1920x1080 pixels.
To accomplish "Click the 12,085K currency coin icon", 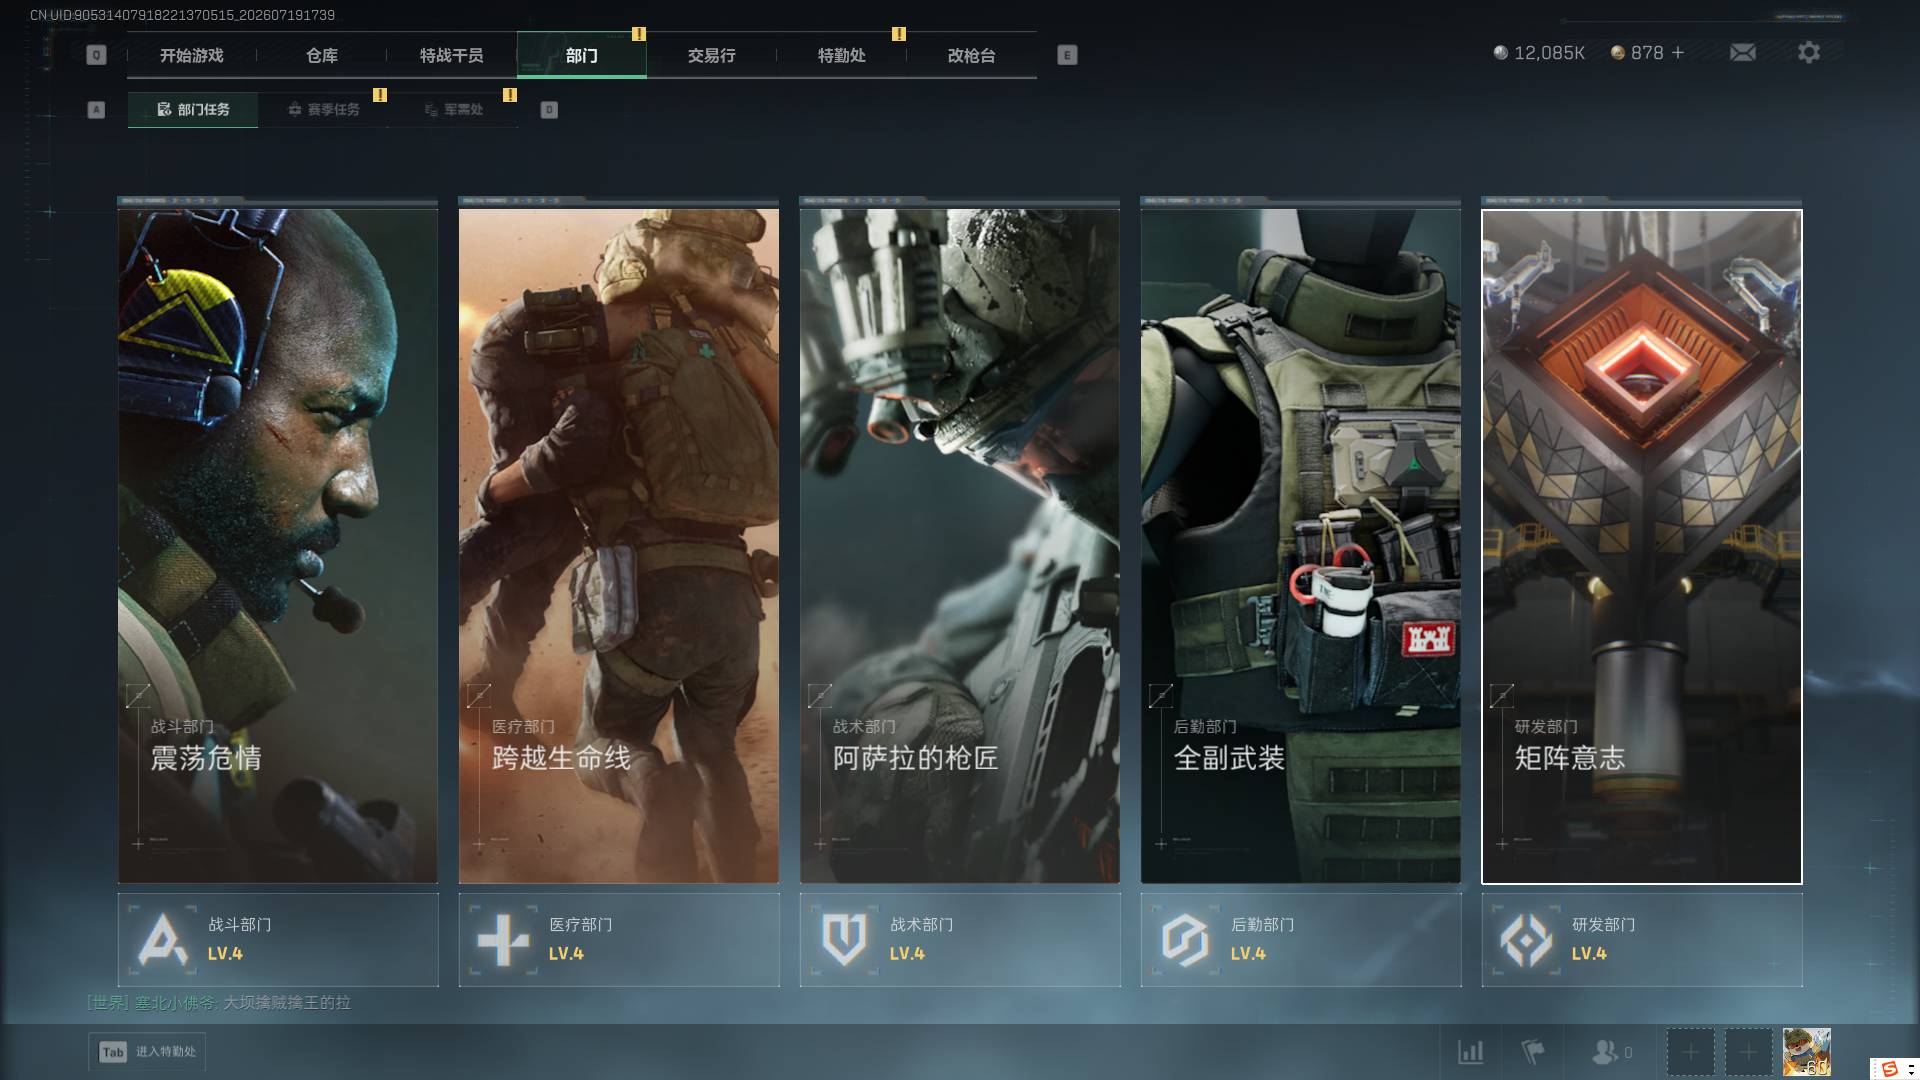I will pyautogui.click(x=1500, y=52).
